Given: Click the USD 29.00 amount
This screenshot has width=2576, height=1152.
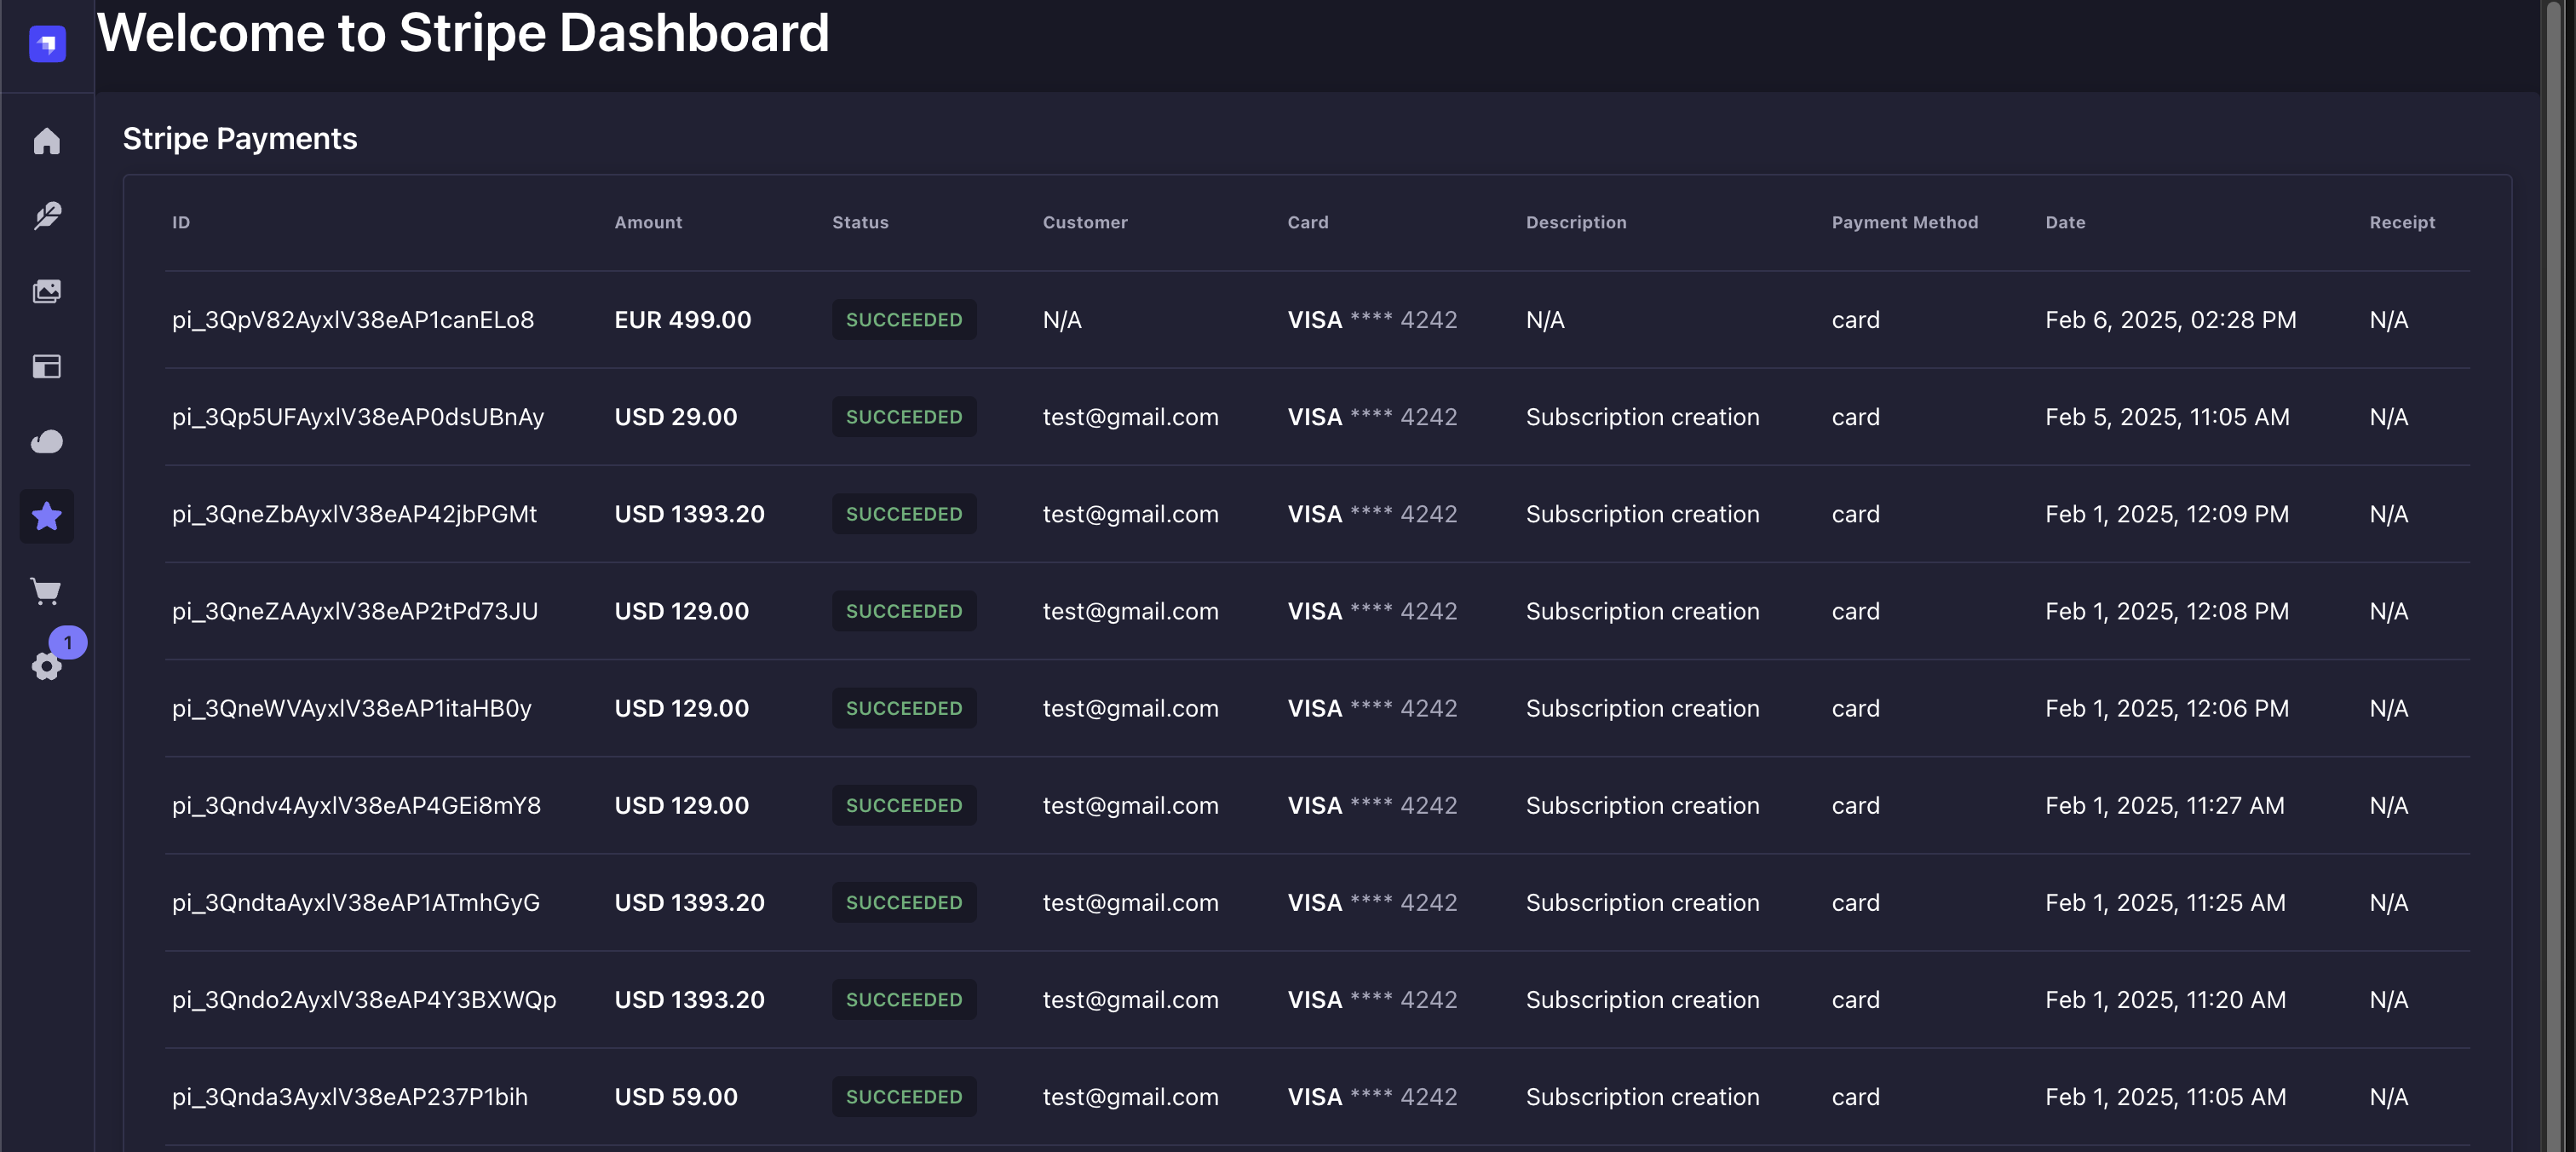Looking at the screenshot, I should coord(676,417).
